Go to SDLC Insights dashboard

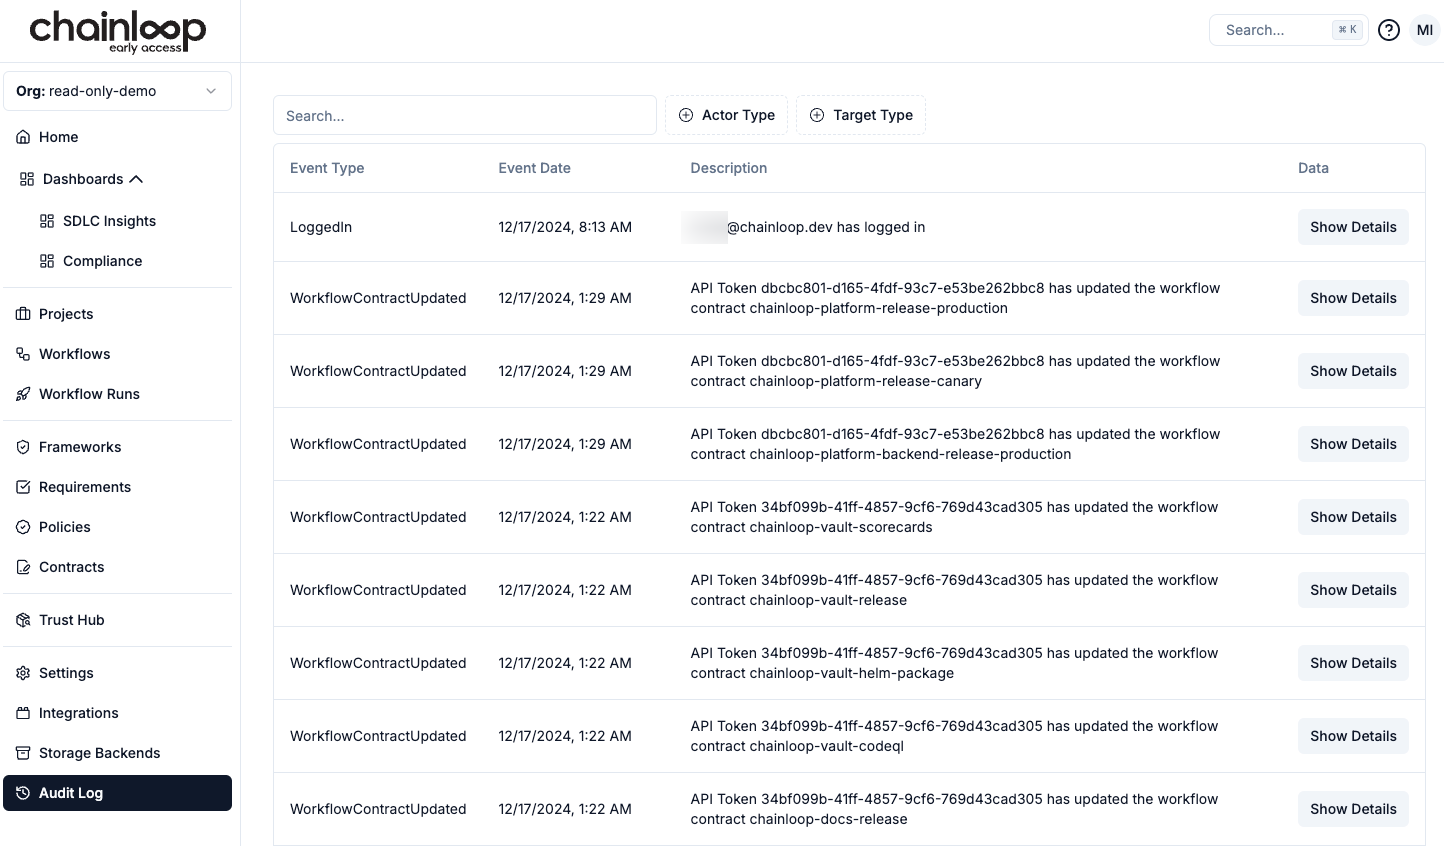tap(109, 221)
